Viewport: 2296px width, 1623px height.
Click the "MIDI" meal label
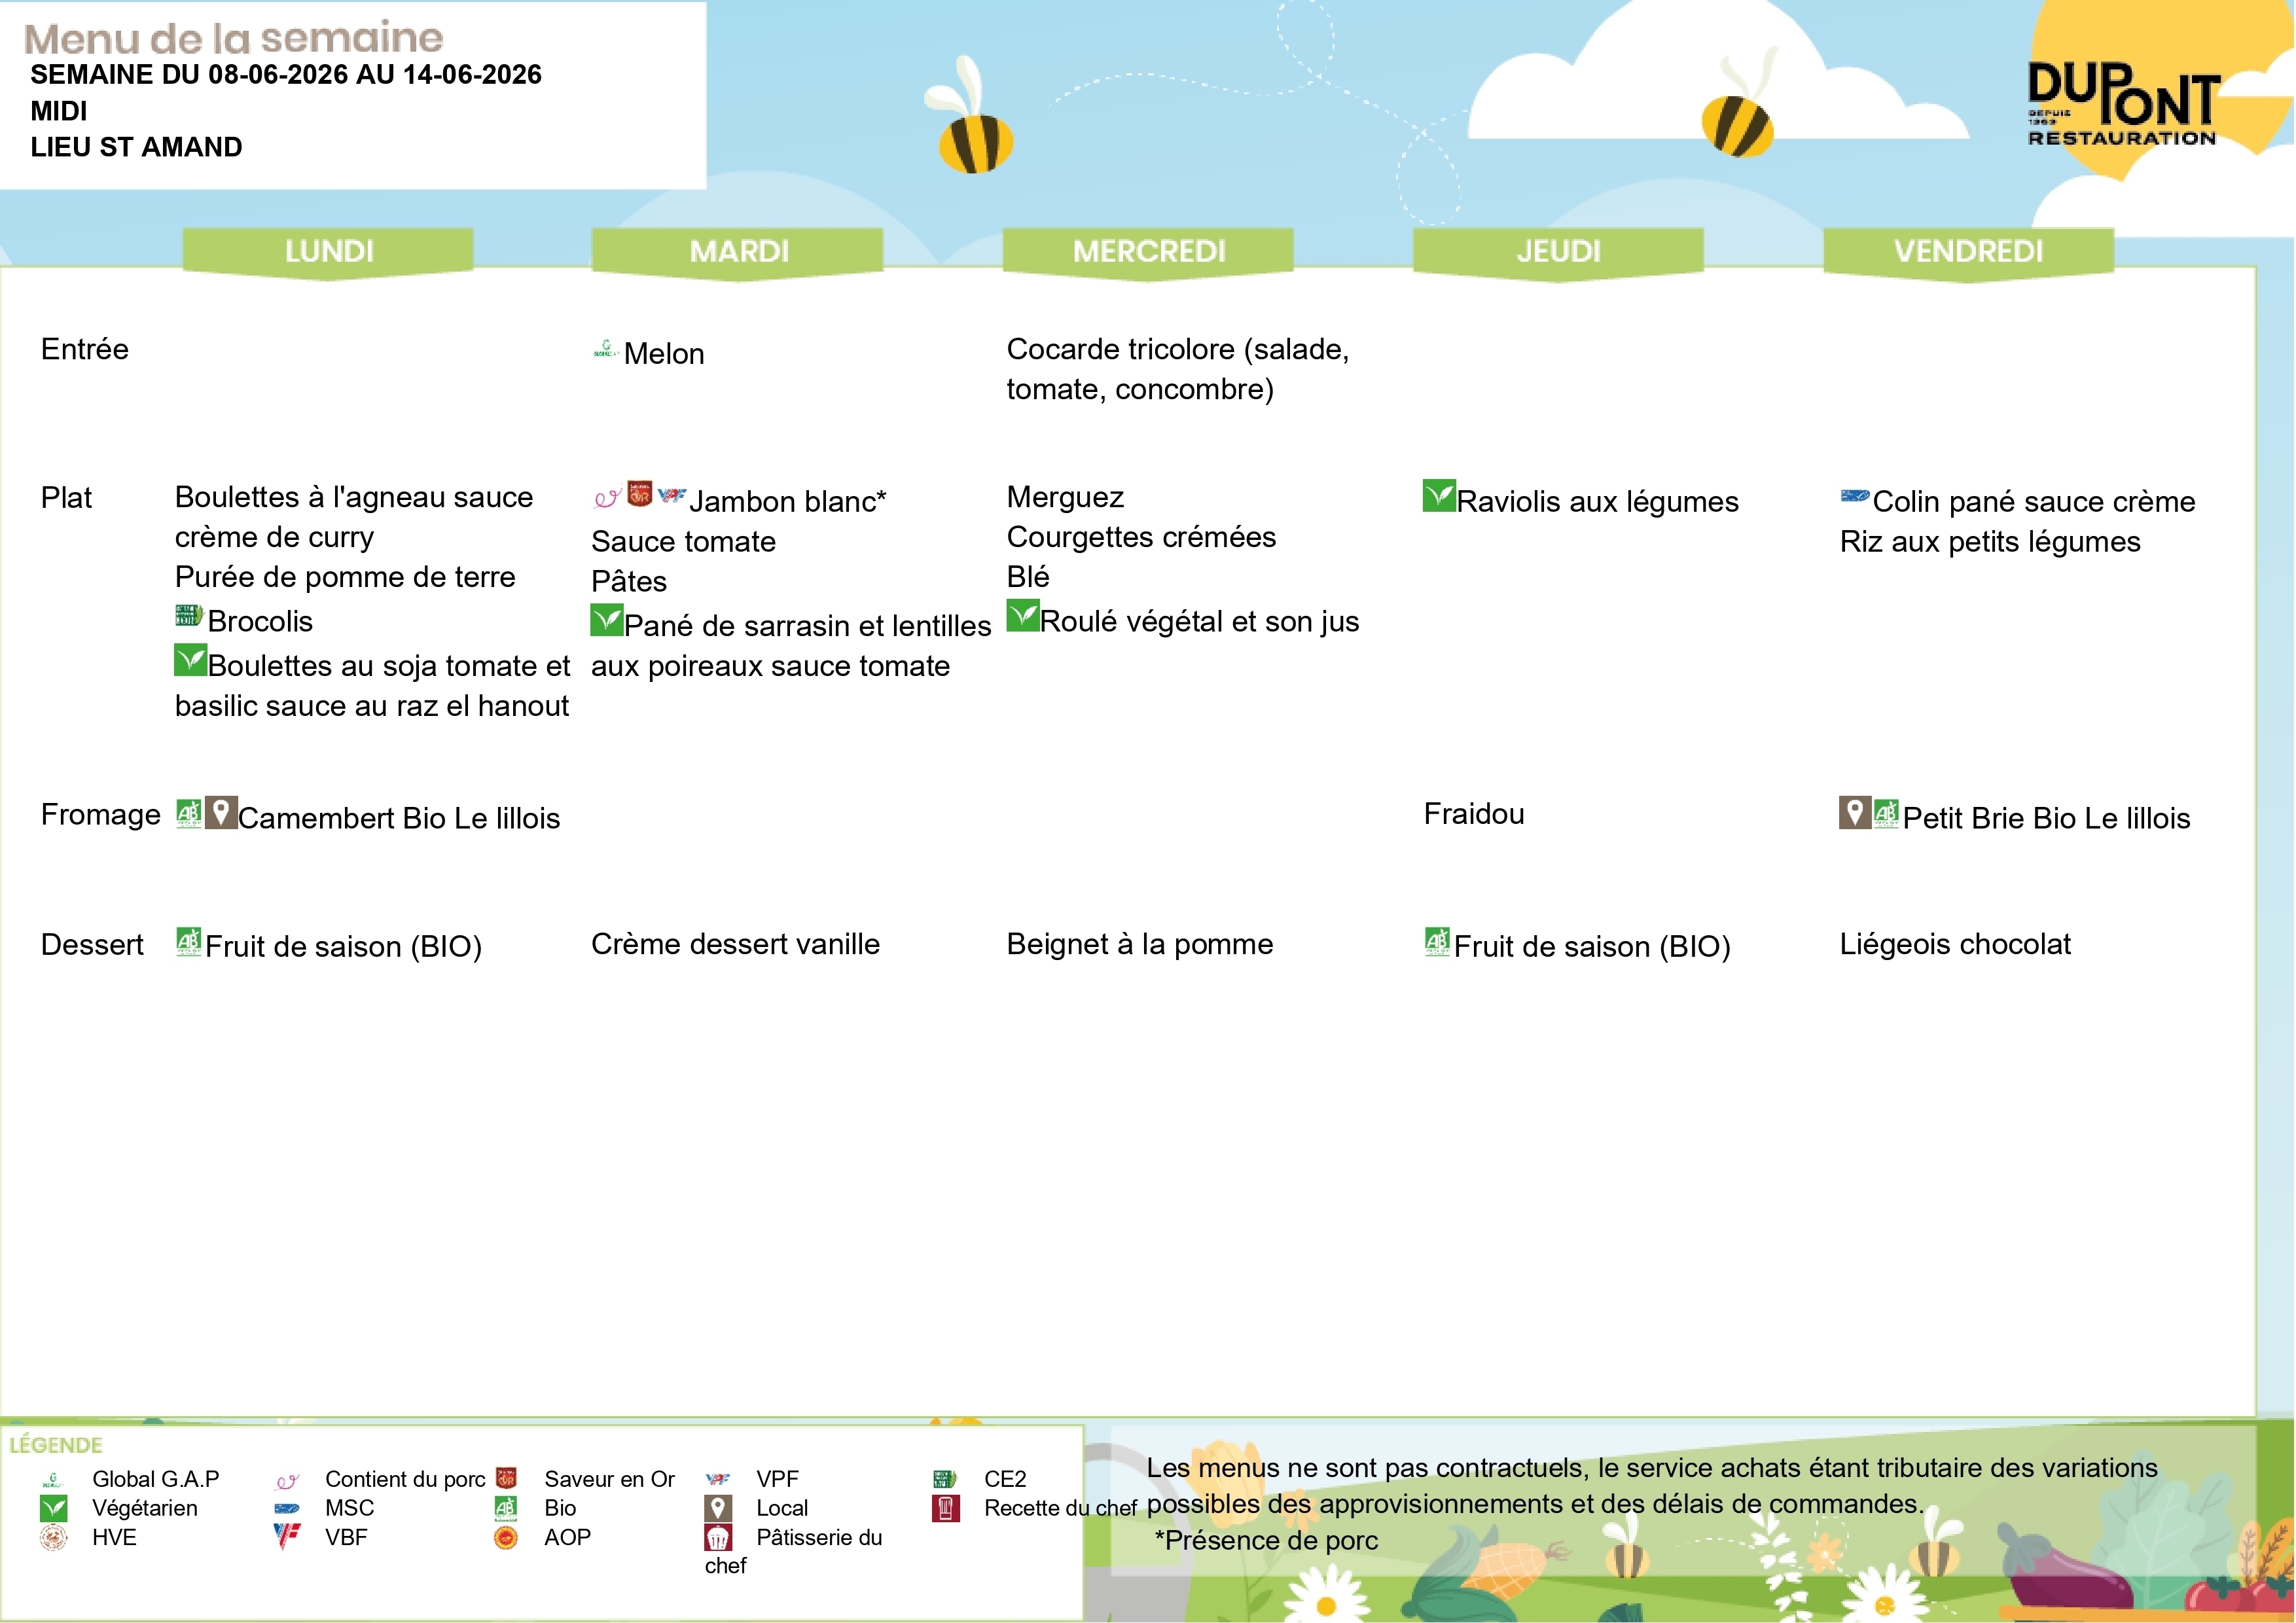(59, 111)
